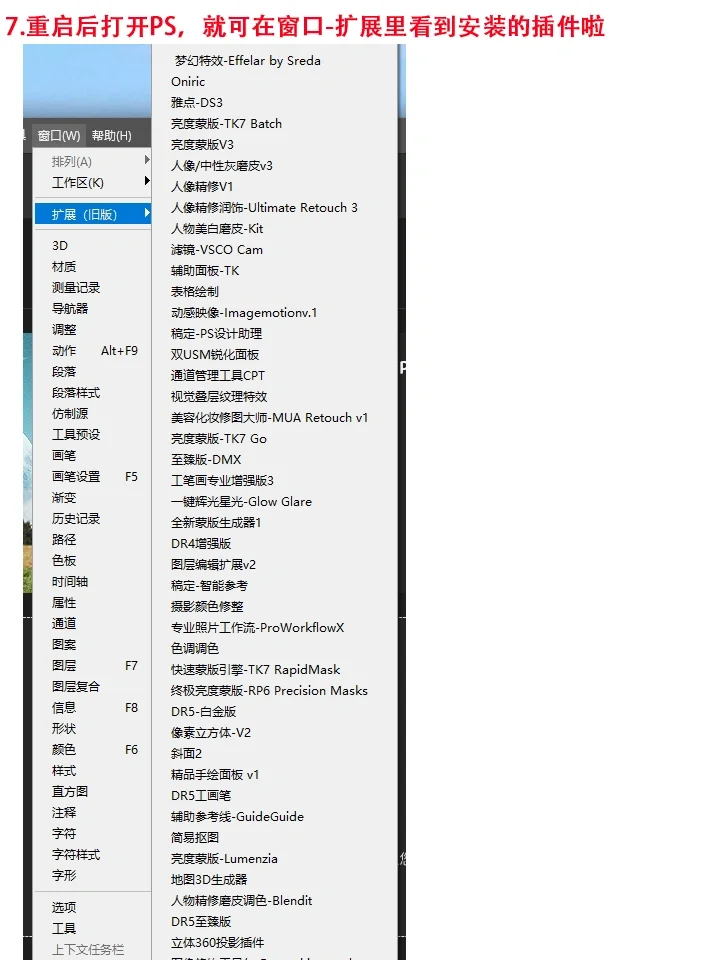
Task: Open the 时间轴 panel entry
Action: coord(70,582)
